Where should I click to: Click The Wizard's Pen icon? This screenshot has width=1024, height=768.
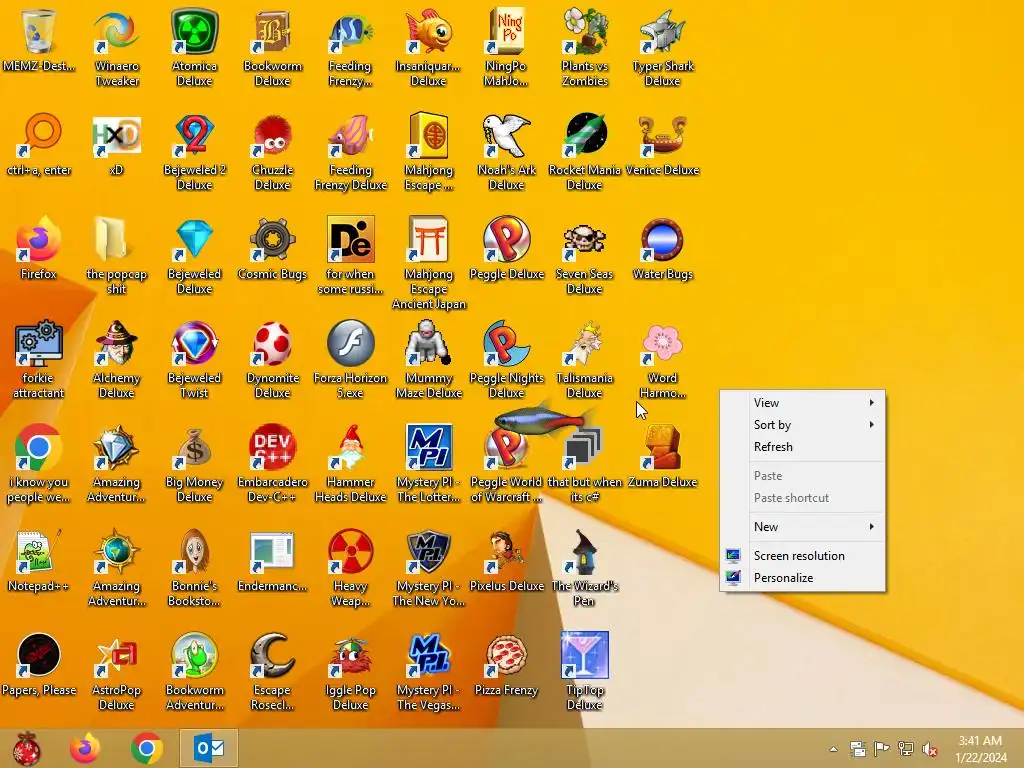[584, 551]
